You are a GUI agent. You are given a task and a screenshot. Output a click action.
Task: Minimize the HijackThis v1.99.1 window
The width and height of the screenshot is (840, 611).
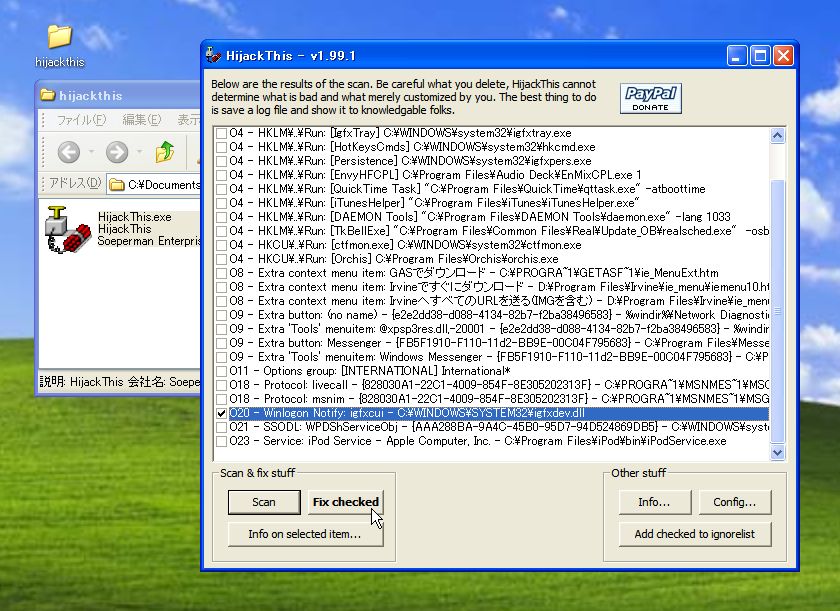pos(737,56)
